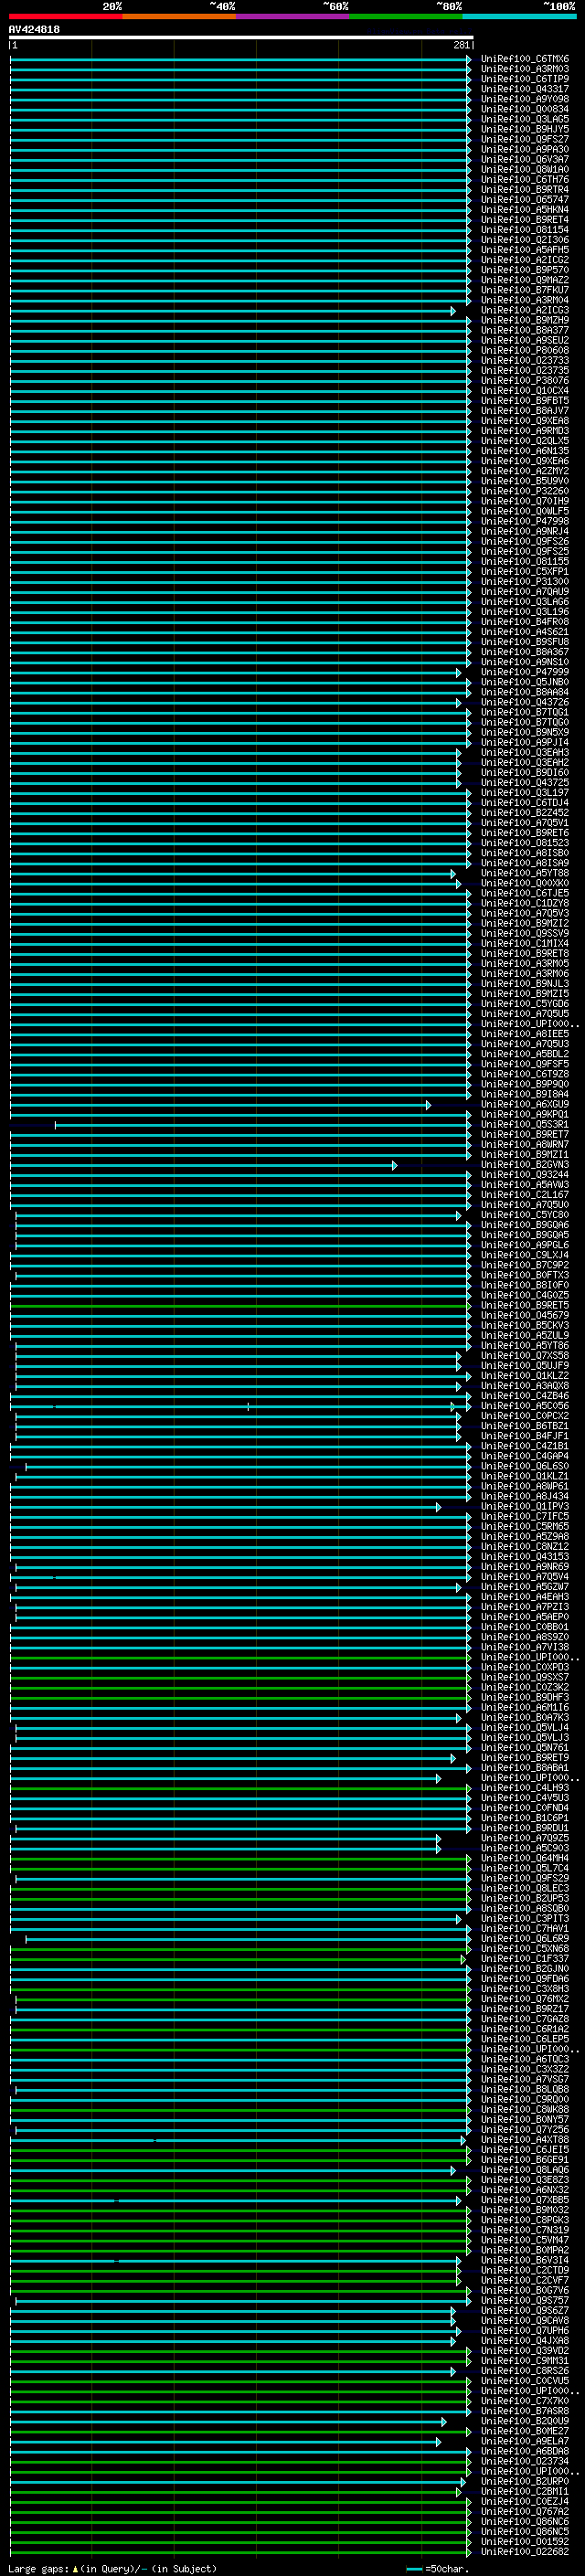Select the UniRef100_C2L167 label
585x2576 pixels.
pyautogui.click(x=525, y=1195)
